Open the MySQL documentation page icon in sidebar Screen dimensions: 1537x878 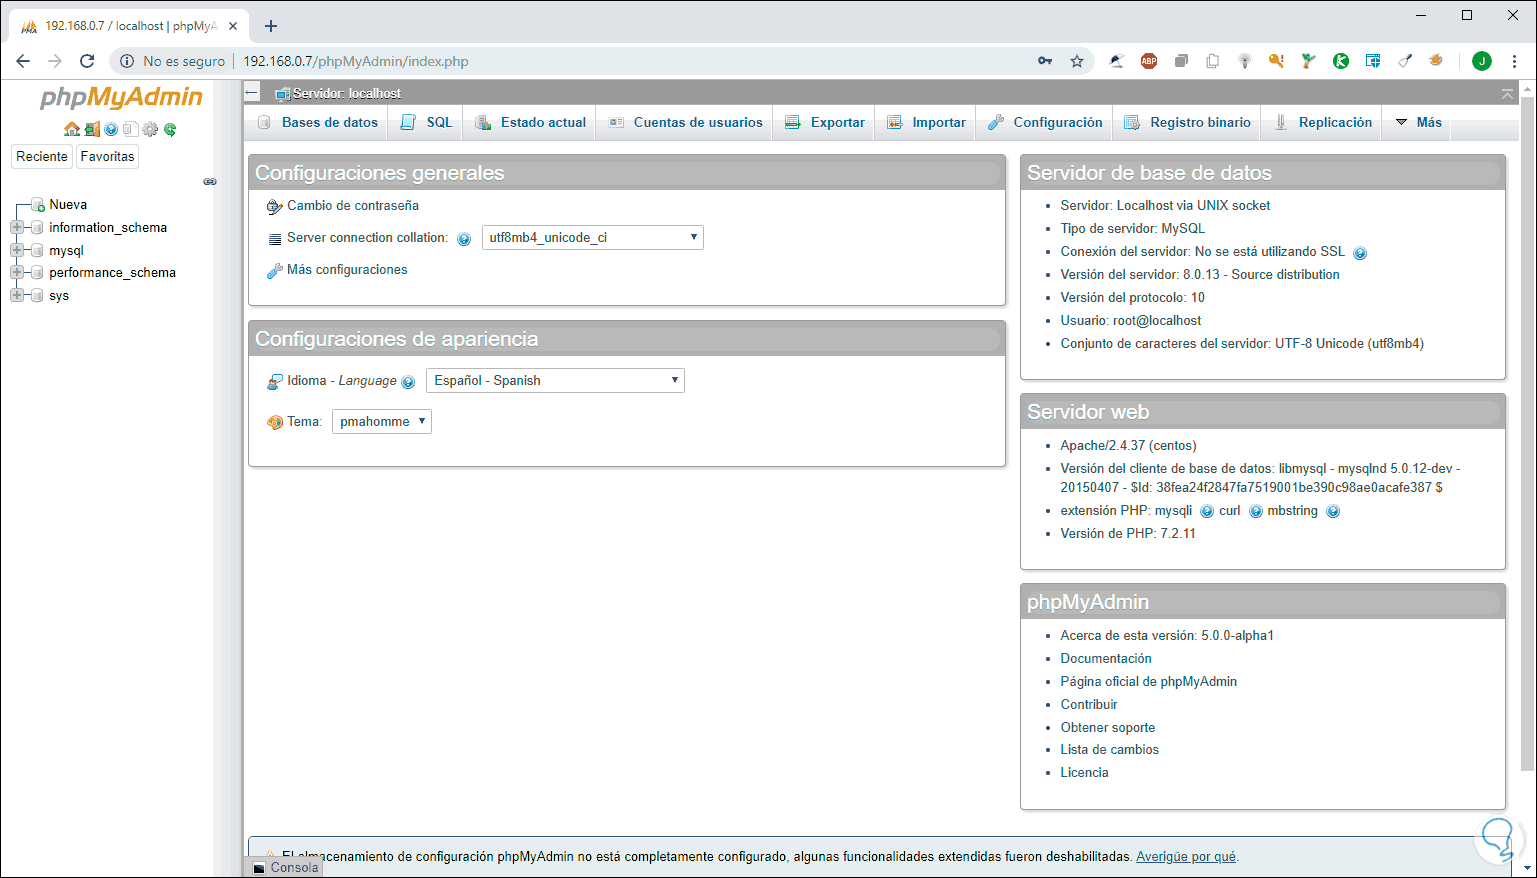[x=130, y=129]
